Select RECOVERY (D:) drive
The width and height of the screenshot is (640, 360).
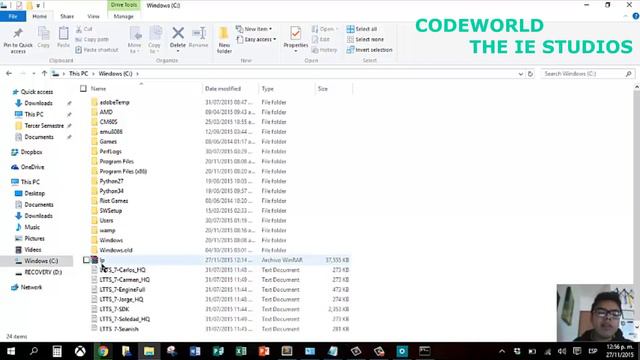39,272
